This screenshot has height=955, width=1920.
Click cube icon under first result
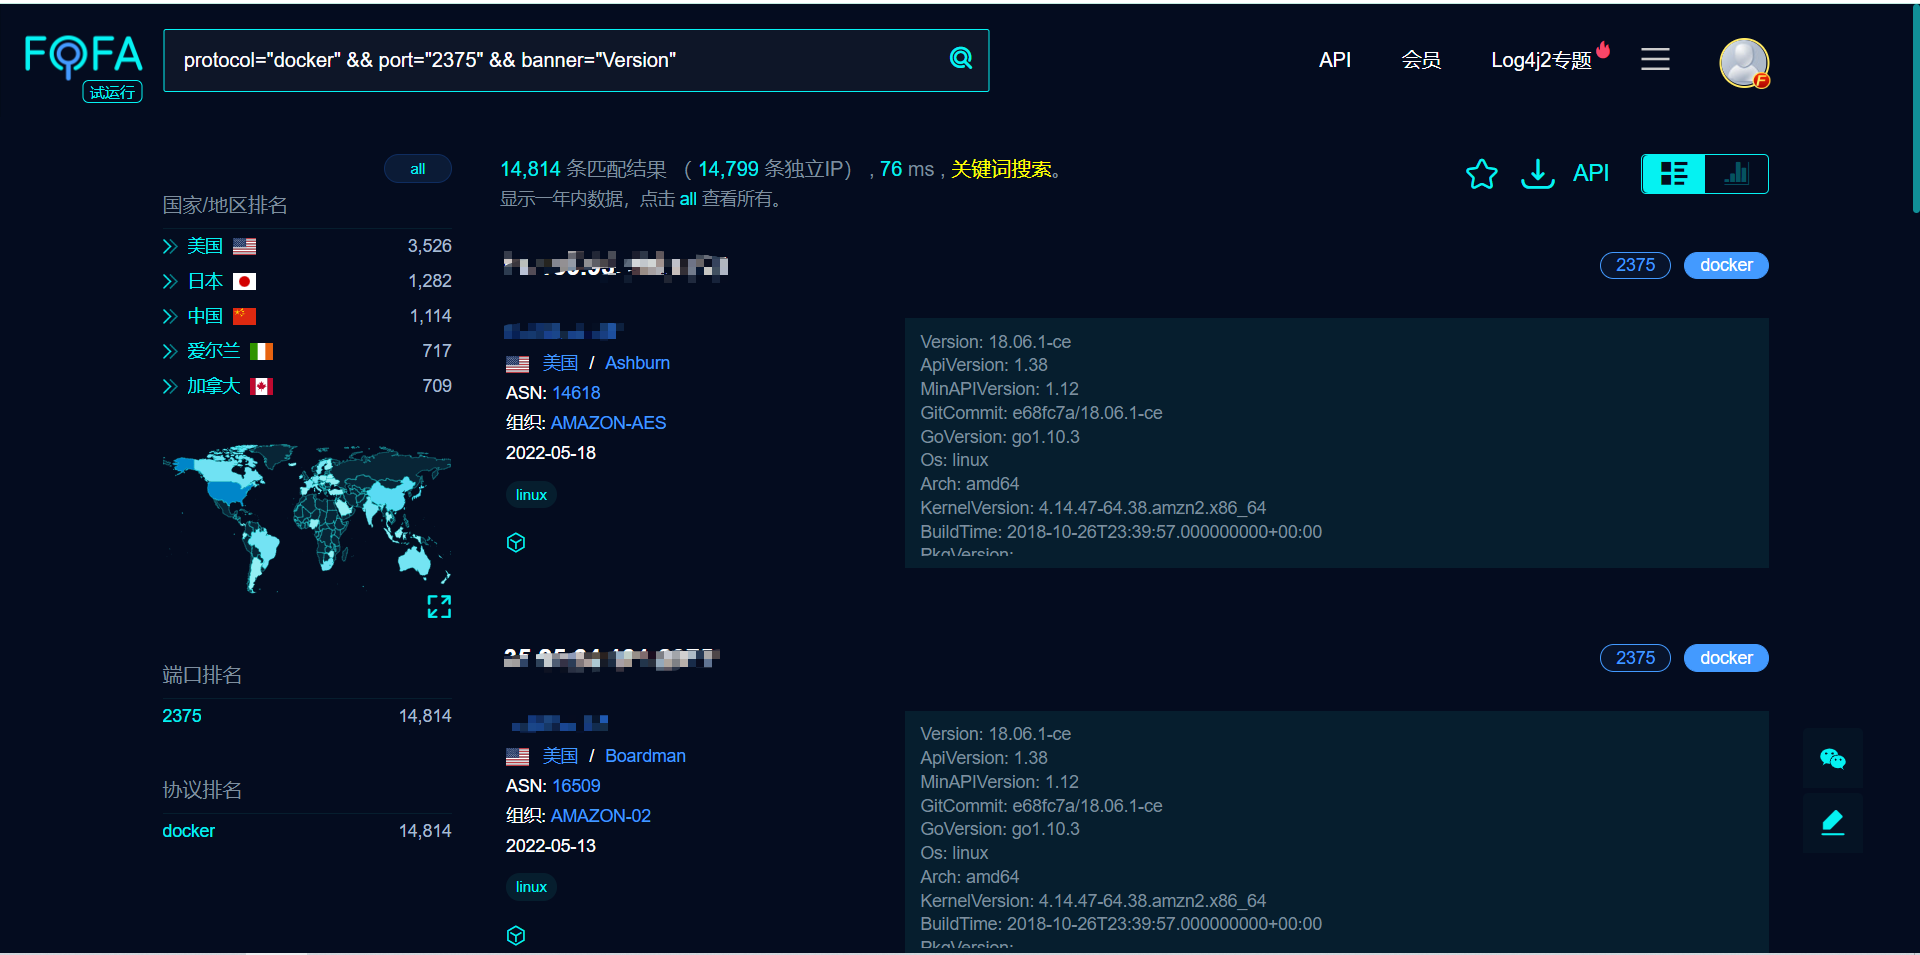[516, 542]
